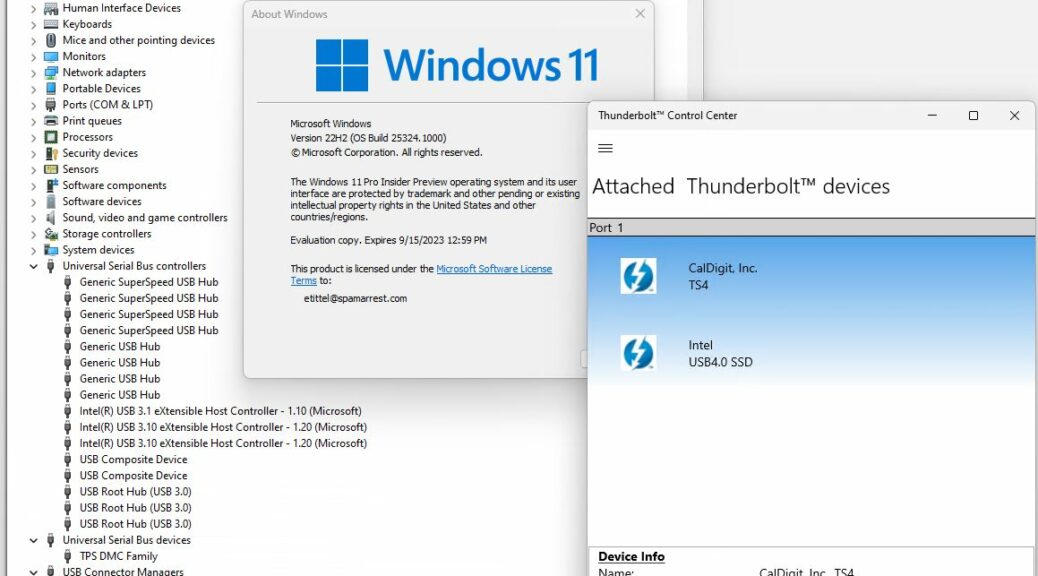The image size is (1038, 576).
Task: Collapse the Universal Serial Bus controllers node
Action: 33,266
